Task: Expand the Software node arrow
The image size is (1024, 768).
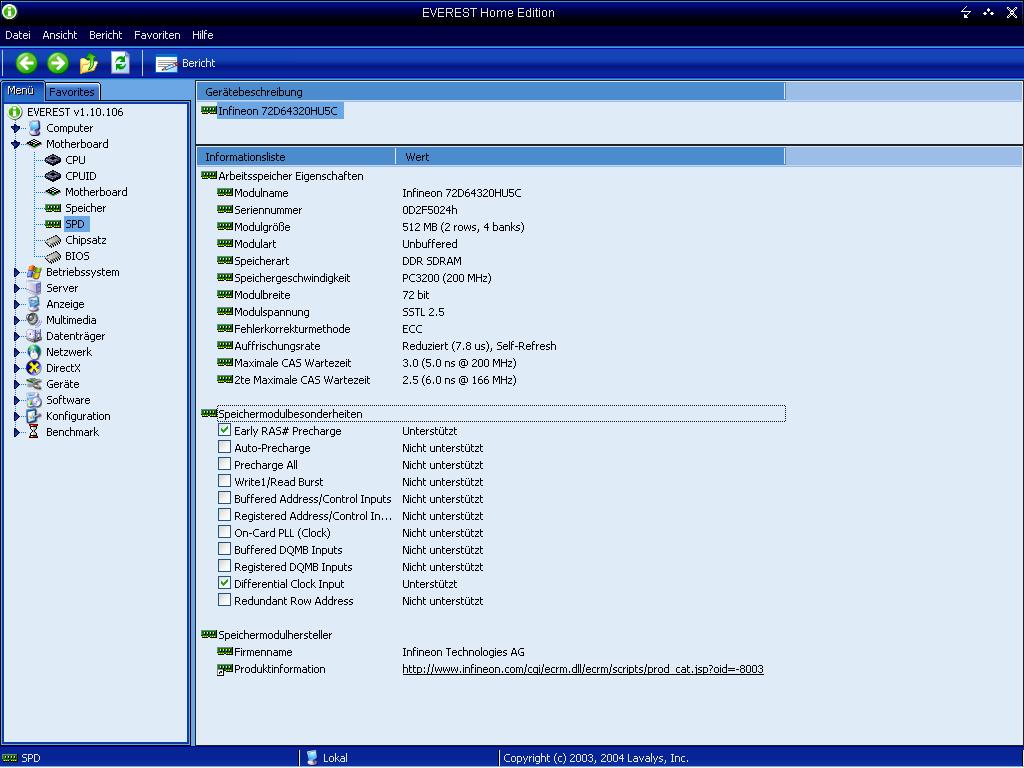Action: (x=16, y=400)
